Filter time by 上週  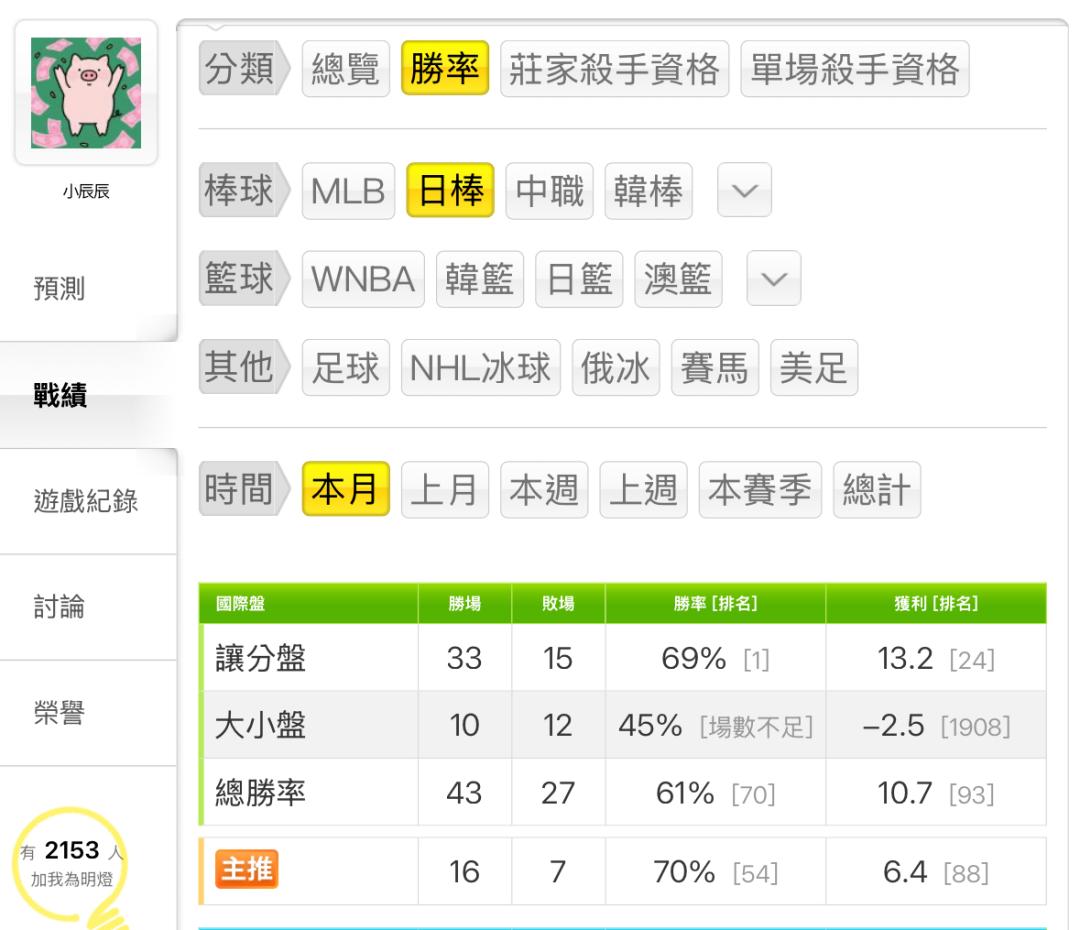pyautogui.click(x=643, y=490)
